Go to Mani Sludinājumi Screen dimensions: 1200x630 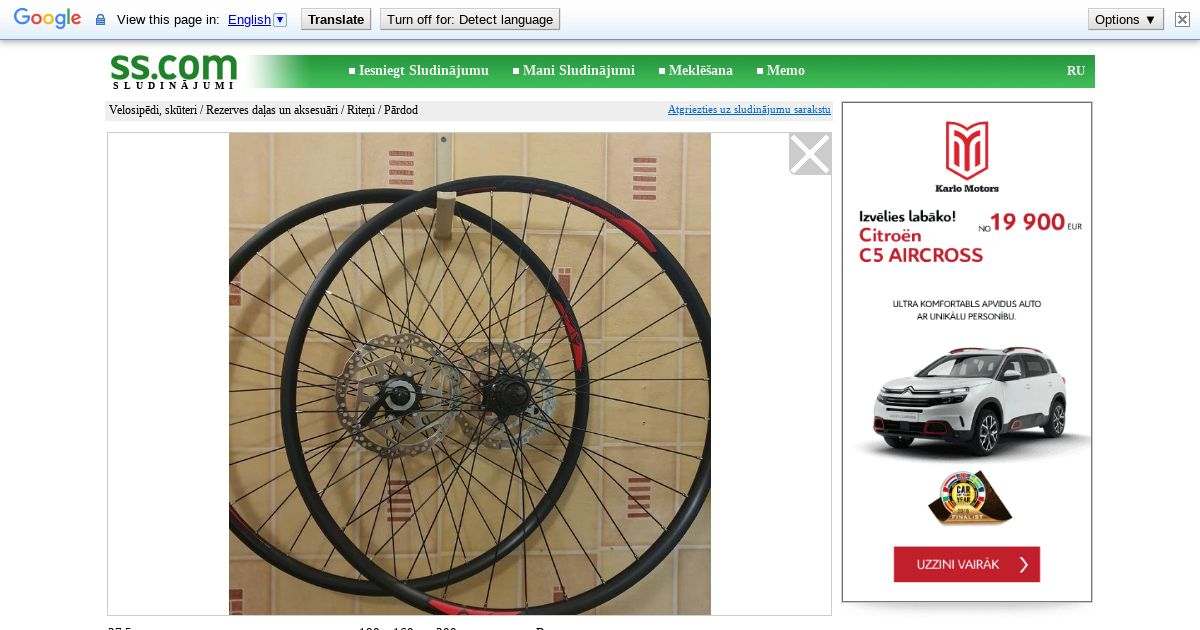[x=574, y=71]
